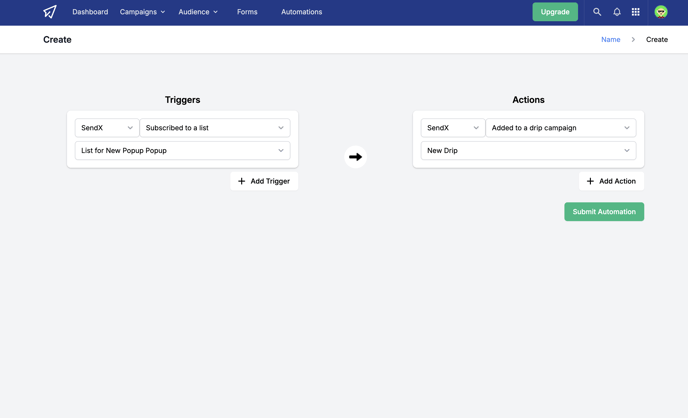Open the Subscribed to a list dropdown
This screenshot has height=418, width=688.
click(215, 128)
